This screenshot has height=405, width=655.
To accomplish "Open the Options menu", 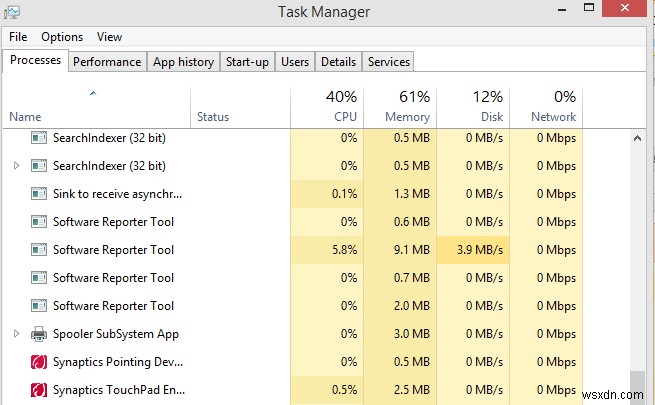I will pyautogui.click(x=62, y=37).
